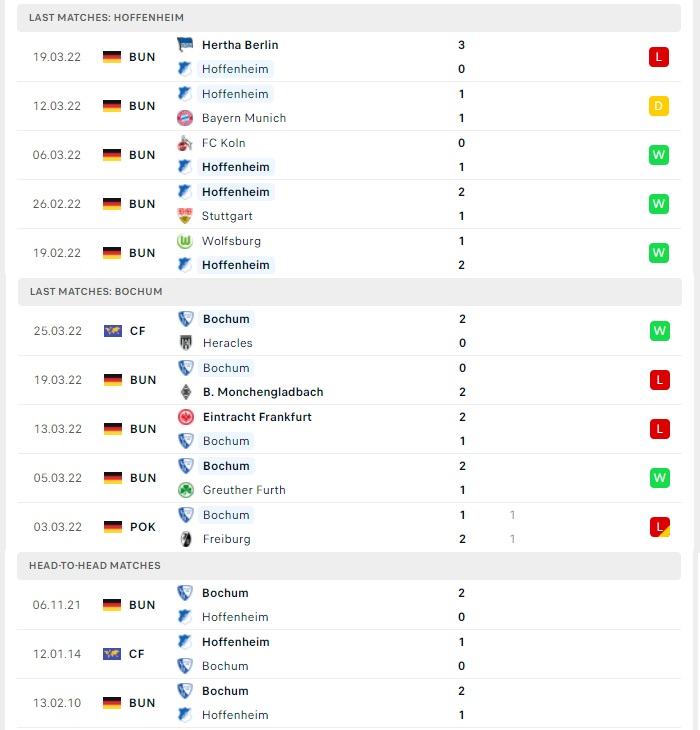Select the 06.11.21 Bochum vs Hoffenheim match row

[x=349, y=605]
